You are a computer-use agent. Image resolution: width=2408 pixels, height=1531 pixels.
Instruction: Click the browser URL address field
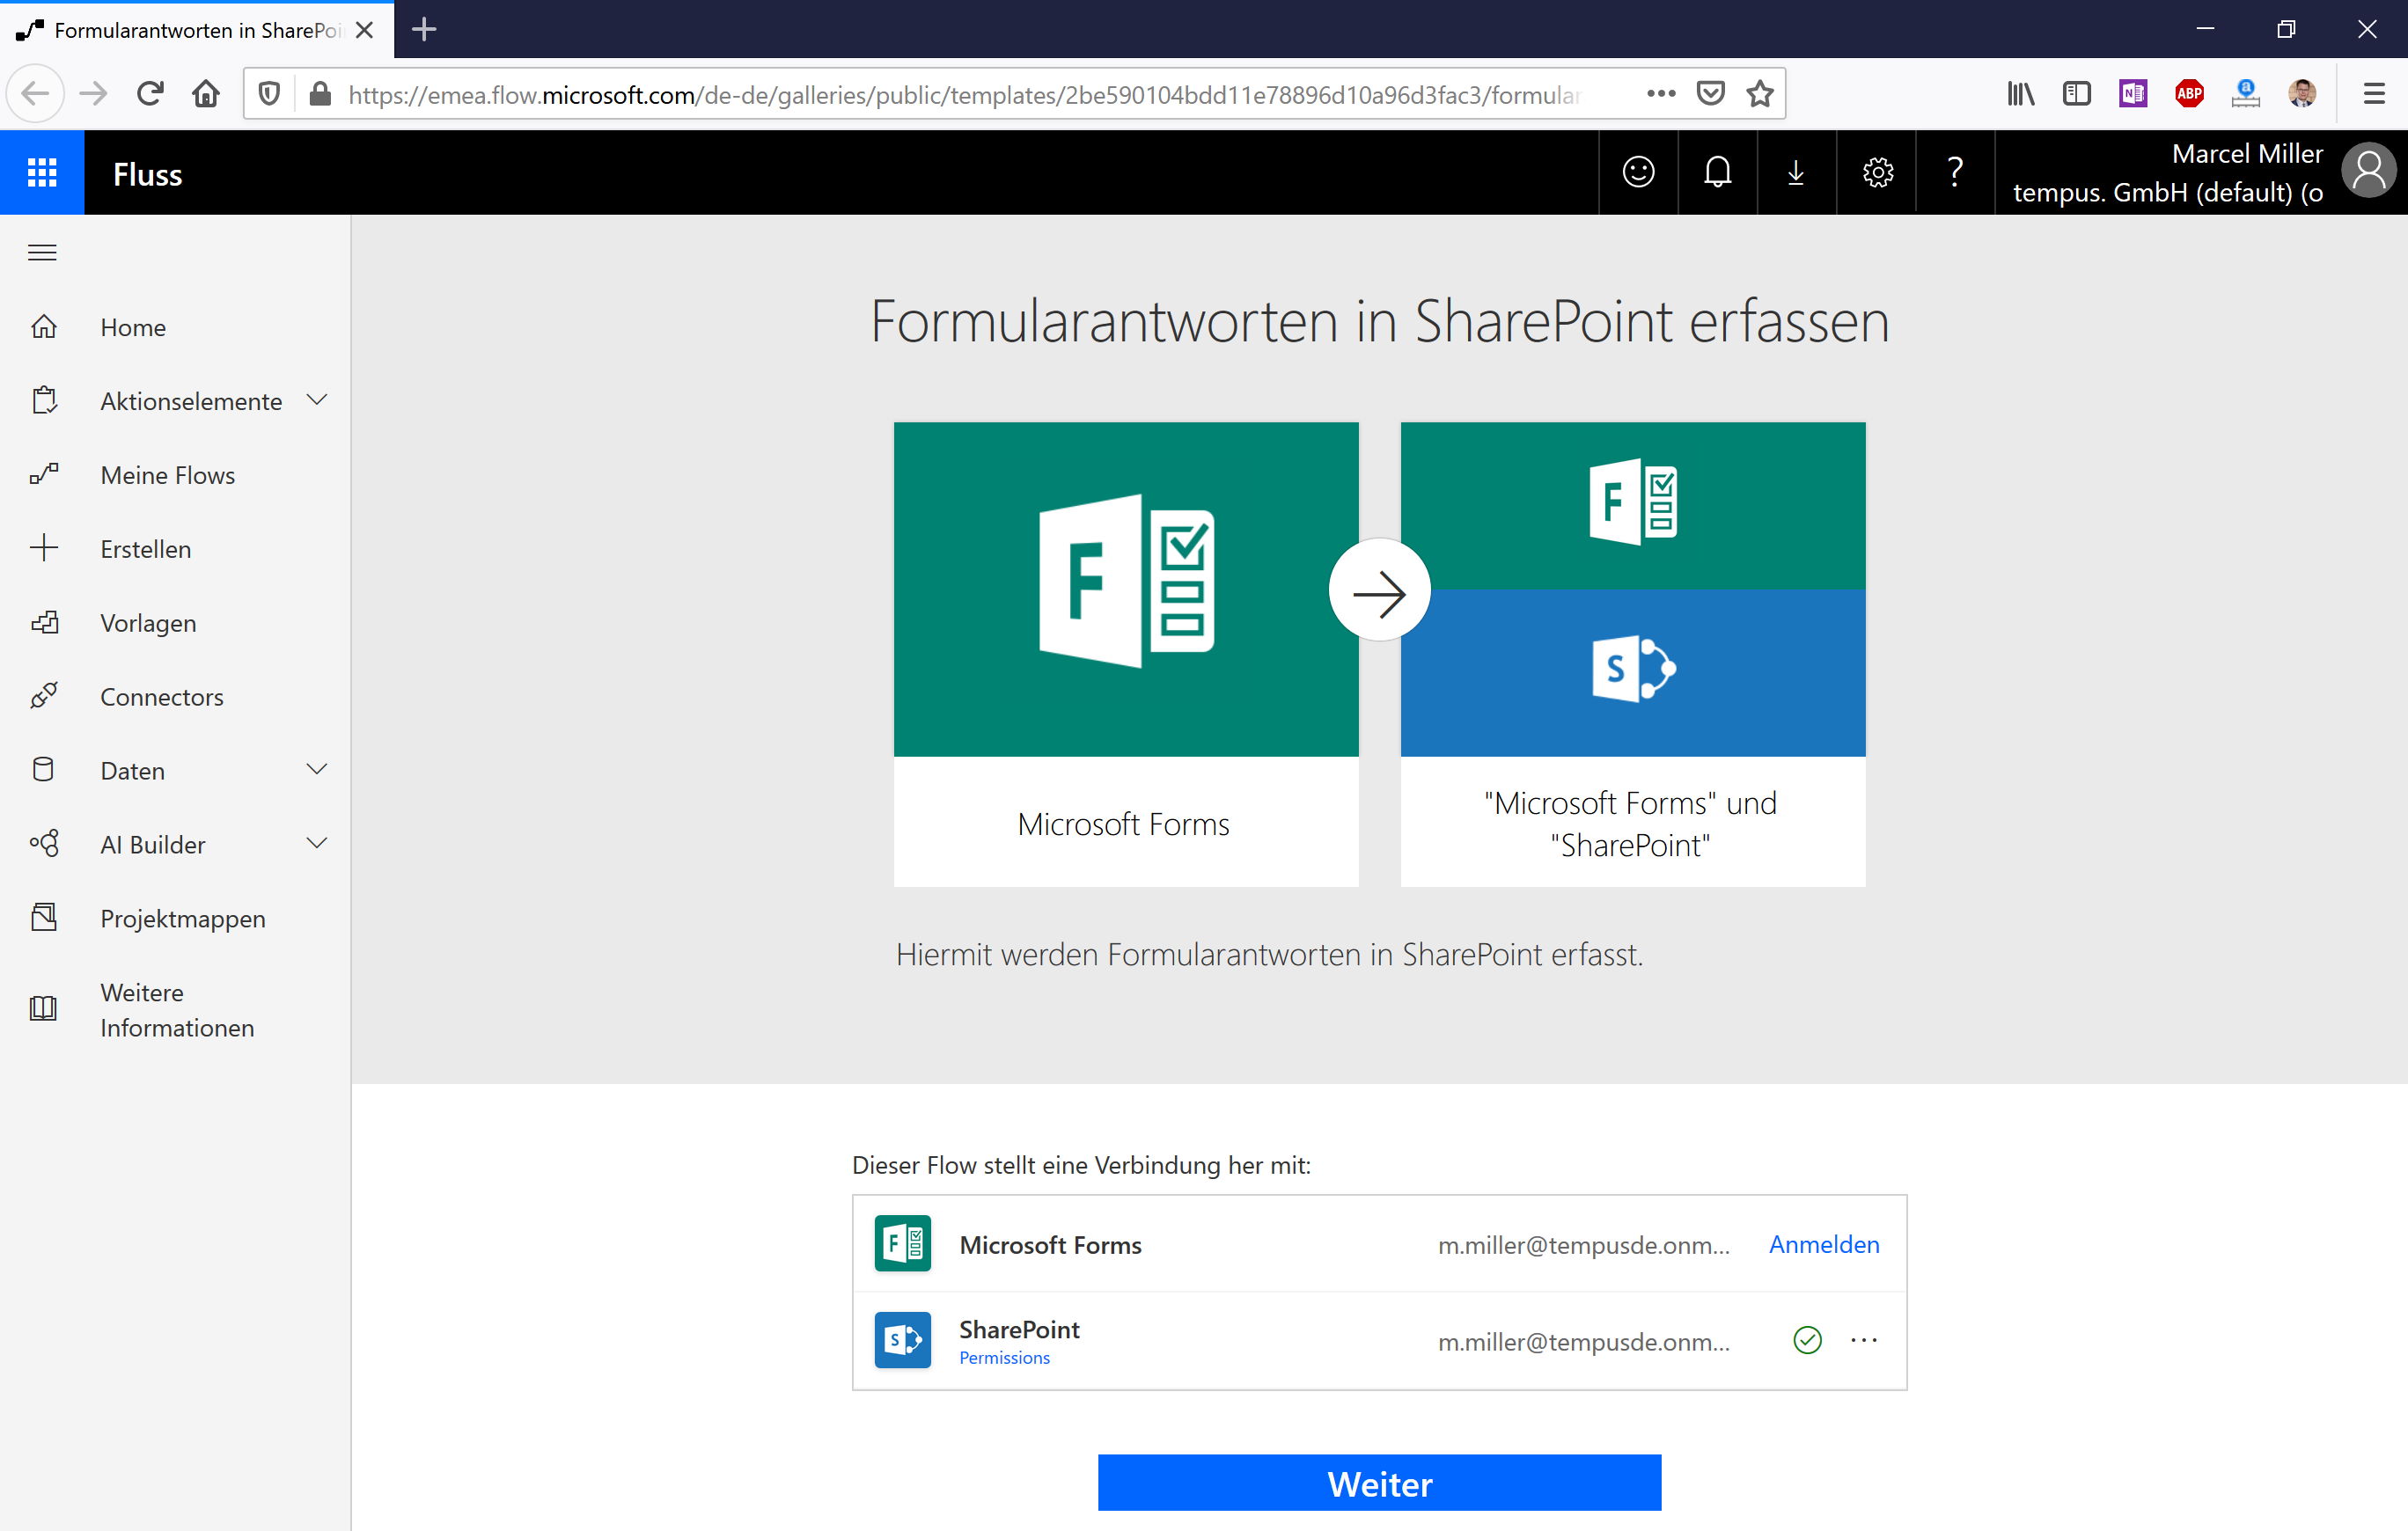(965, 94)
